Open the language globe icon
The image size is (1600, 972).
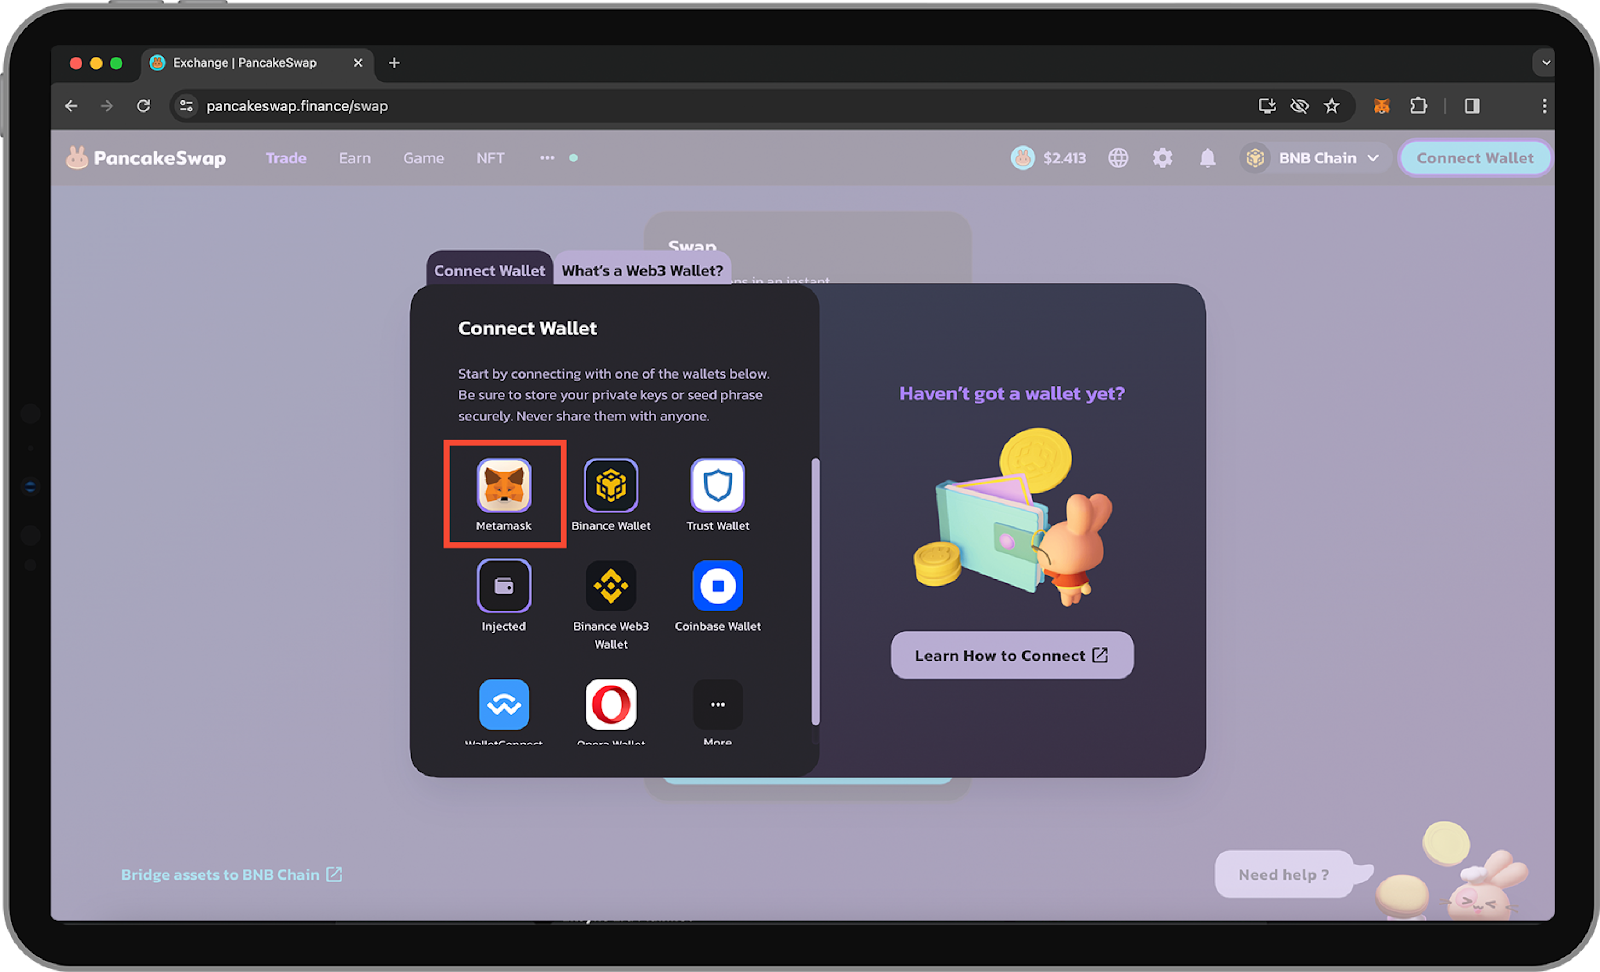(x=1118, y=158)
